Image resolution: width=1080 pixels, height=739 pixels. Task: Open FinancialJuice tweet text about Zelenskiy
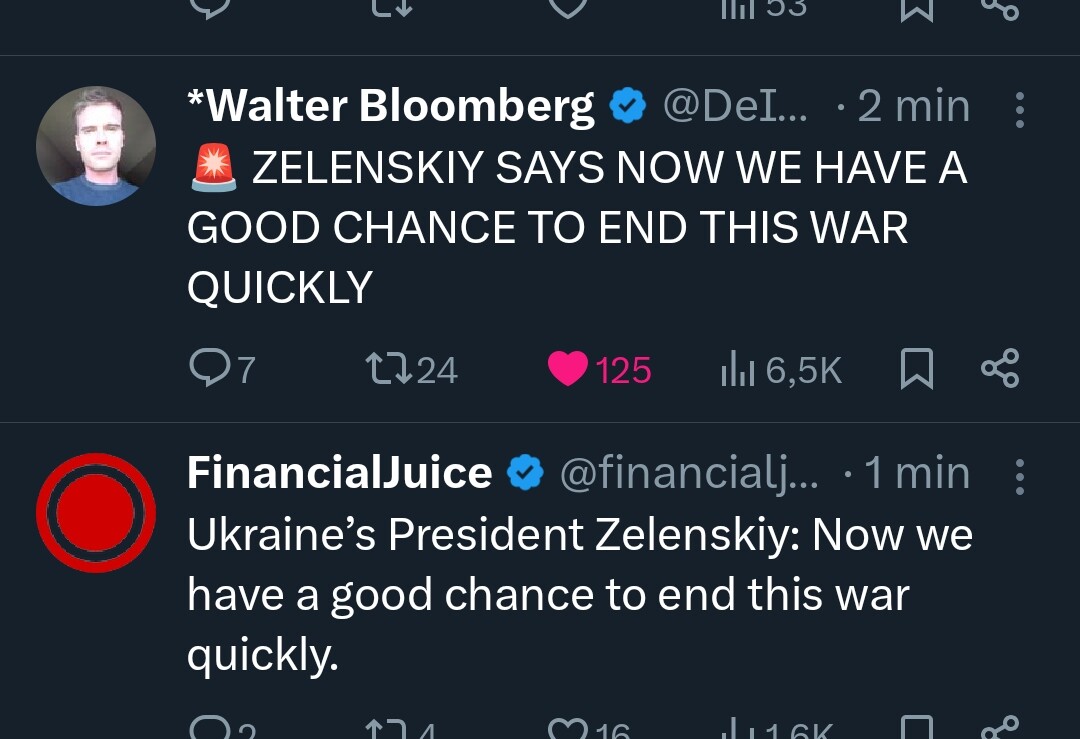tap(579, 594)
